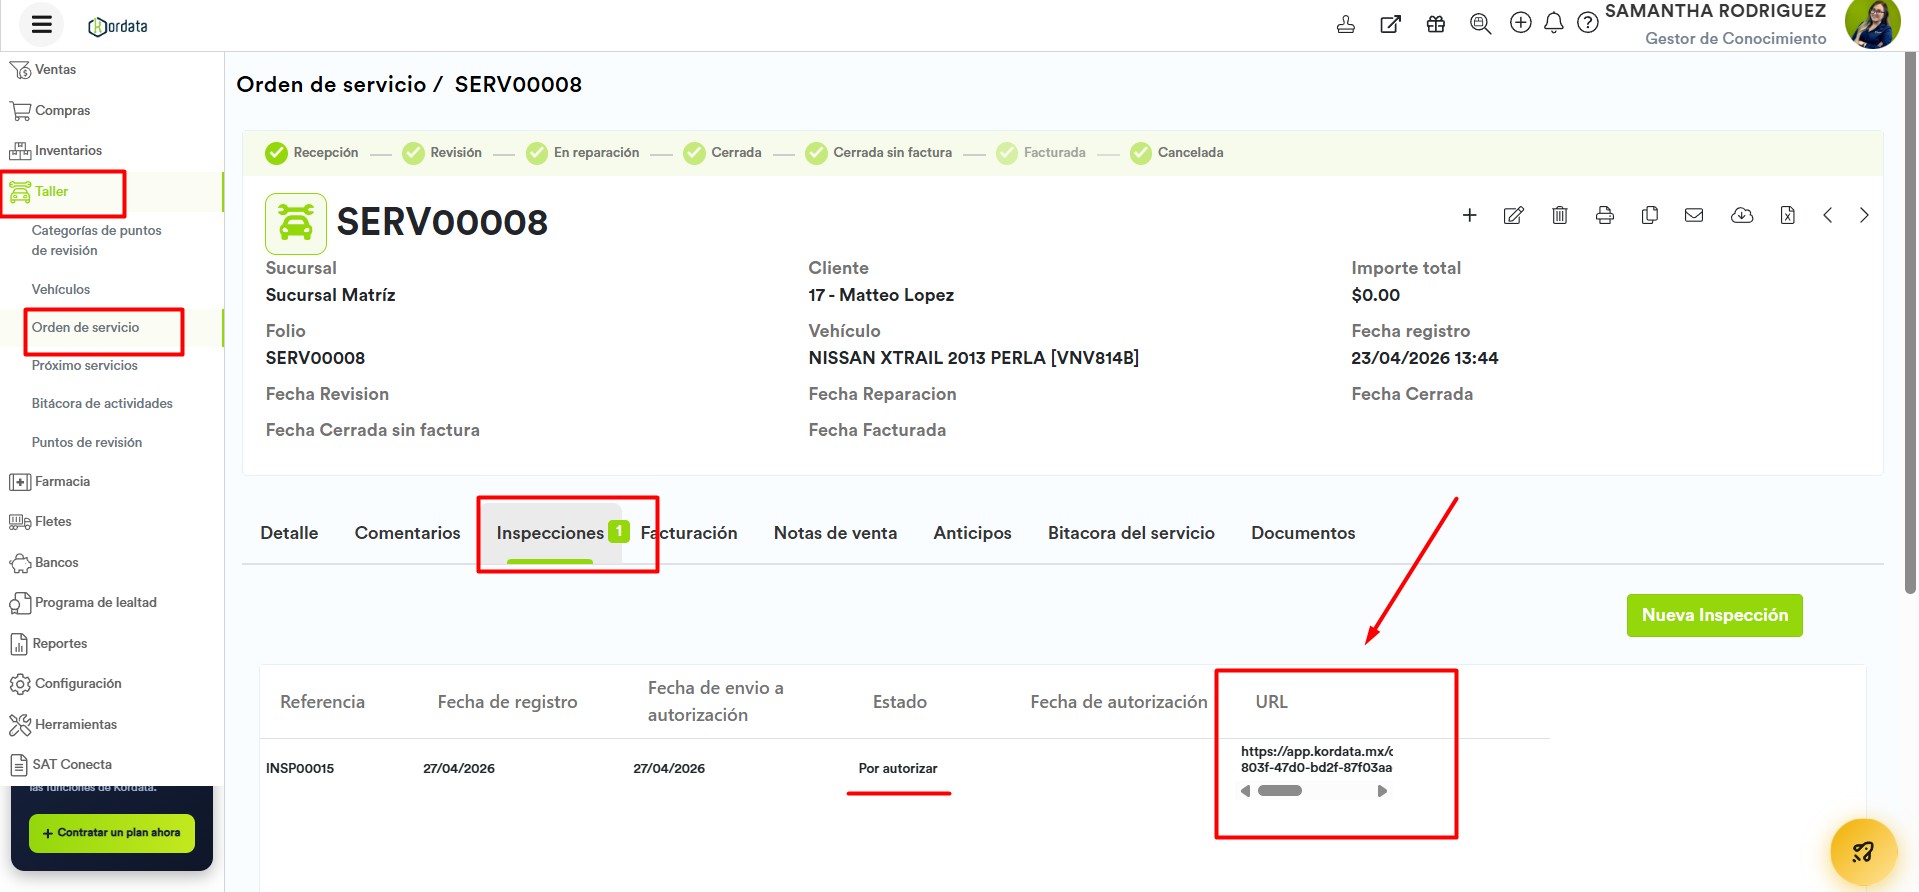Click the Kordata logo

pos(118,27)
